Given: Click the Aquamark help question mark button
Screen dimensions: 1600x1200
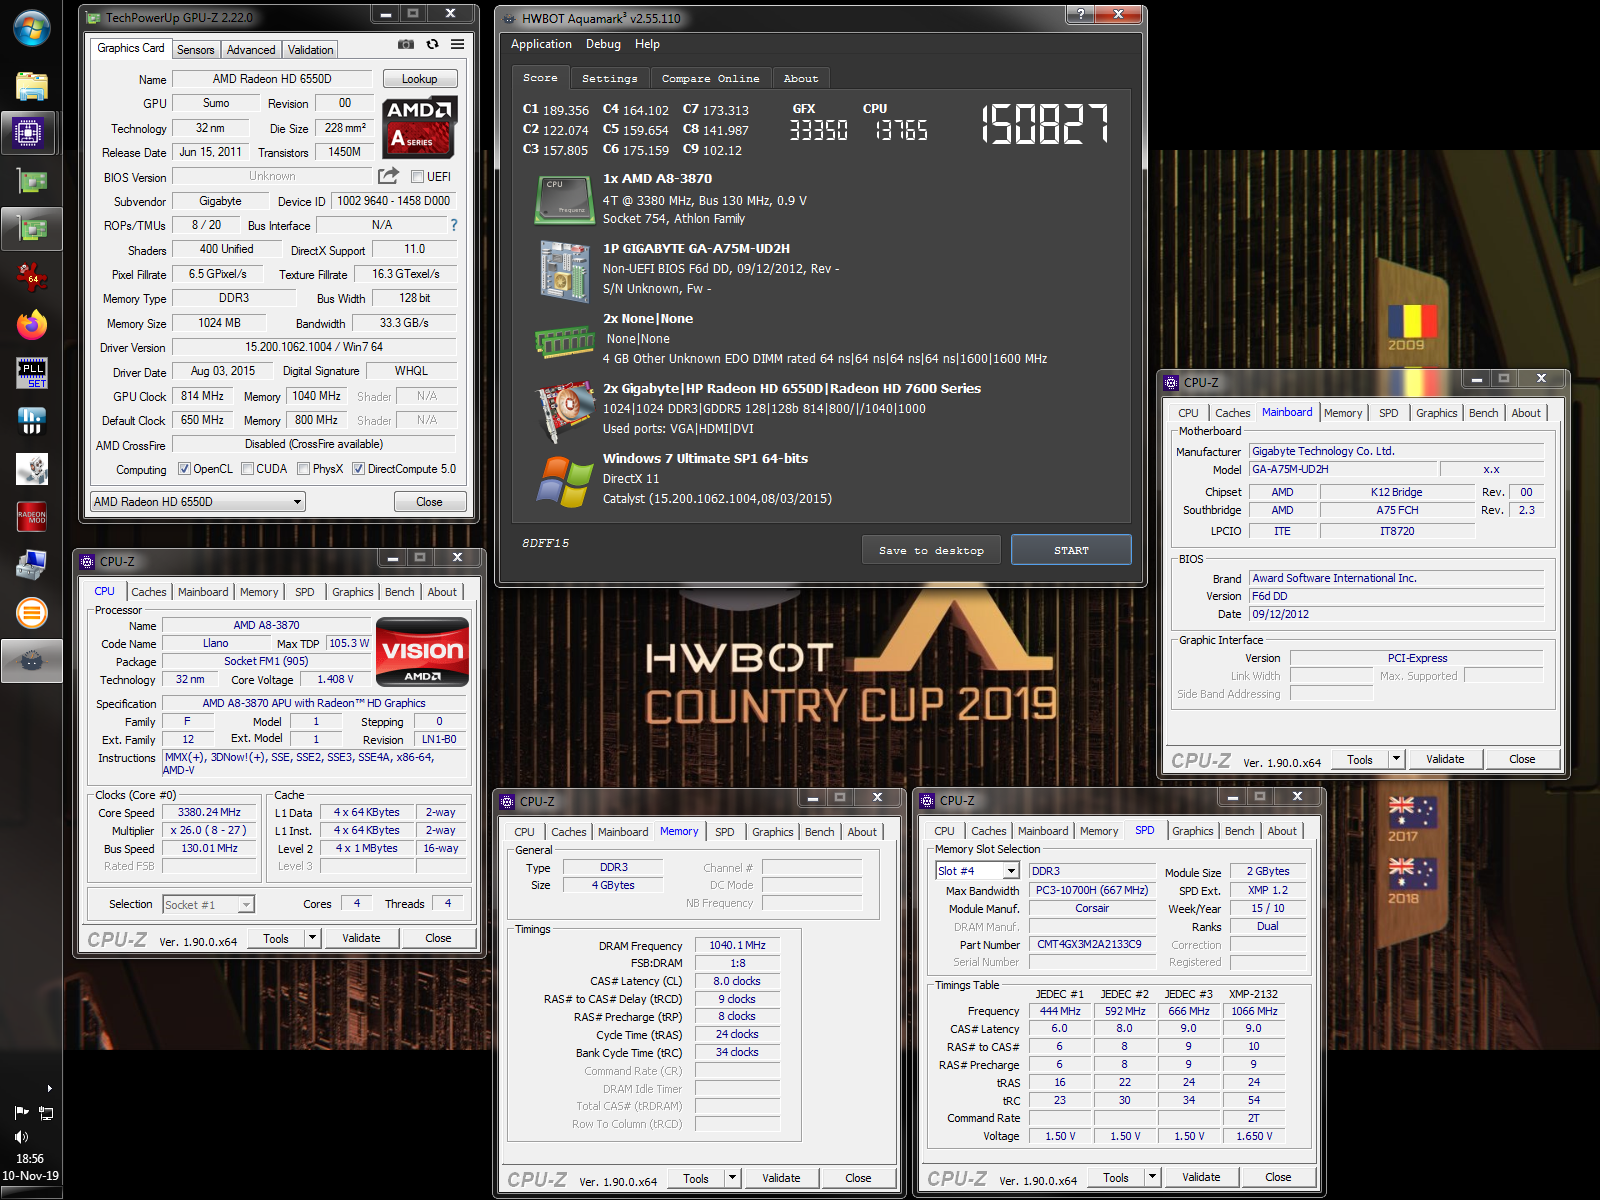Looking at the screenshot, I should coord(1079,15).
